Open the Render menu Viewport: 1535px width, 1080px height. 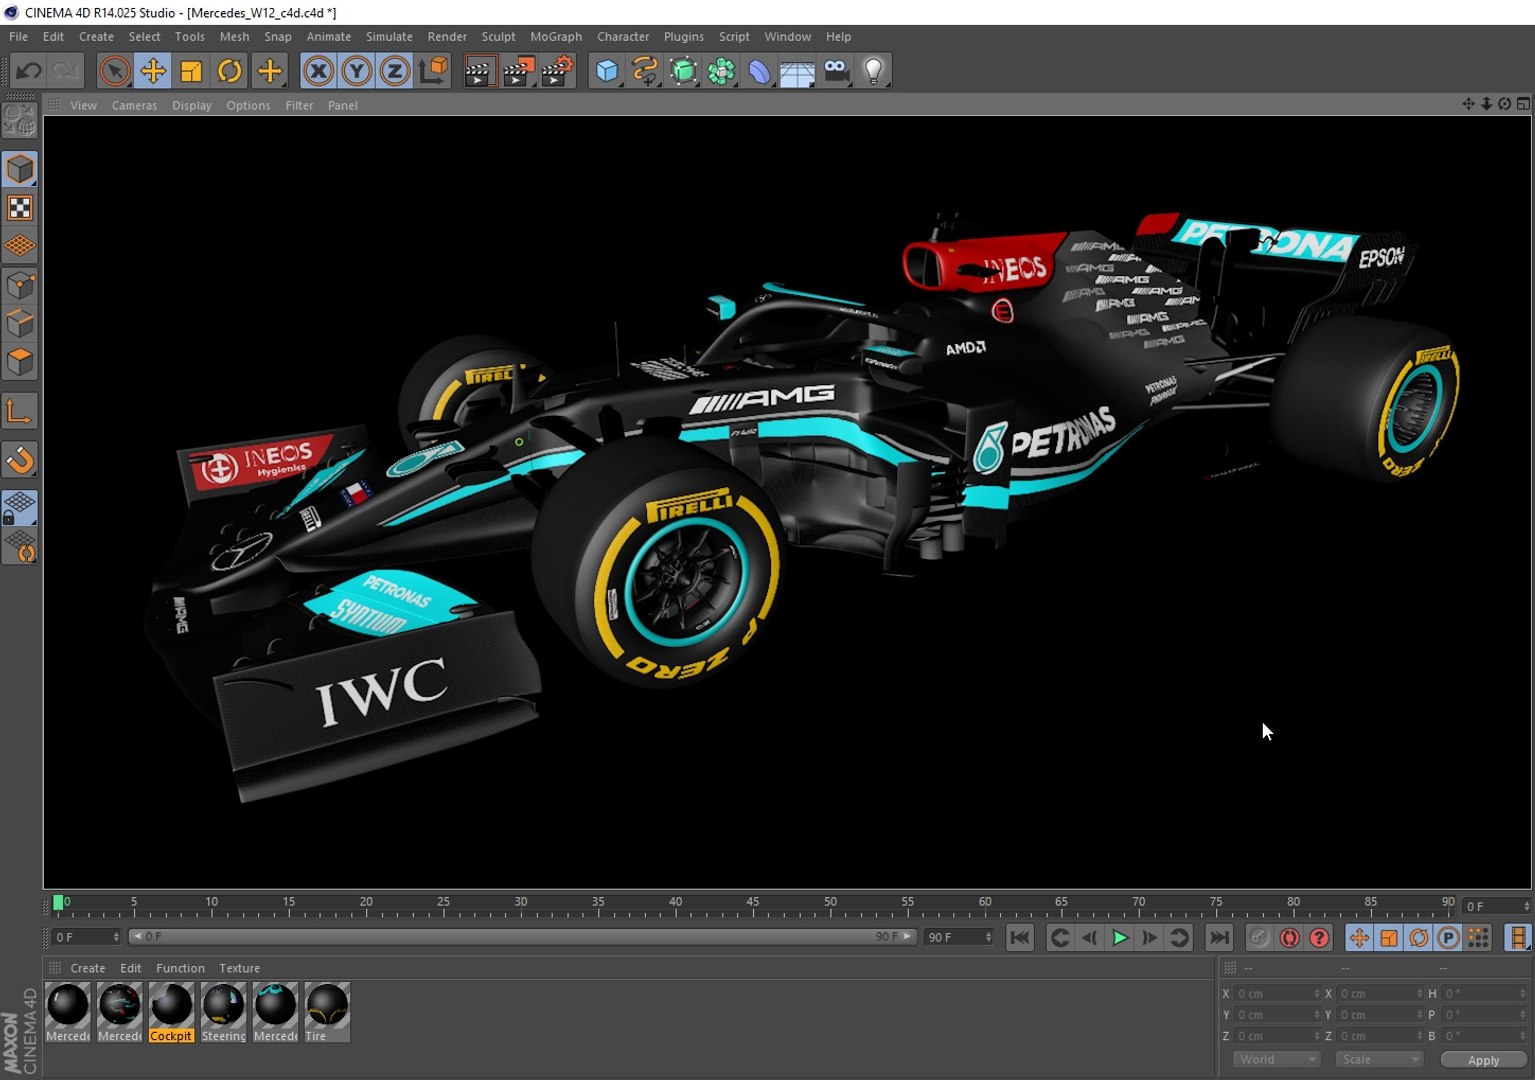pos(447,36)
